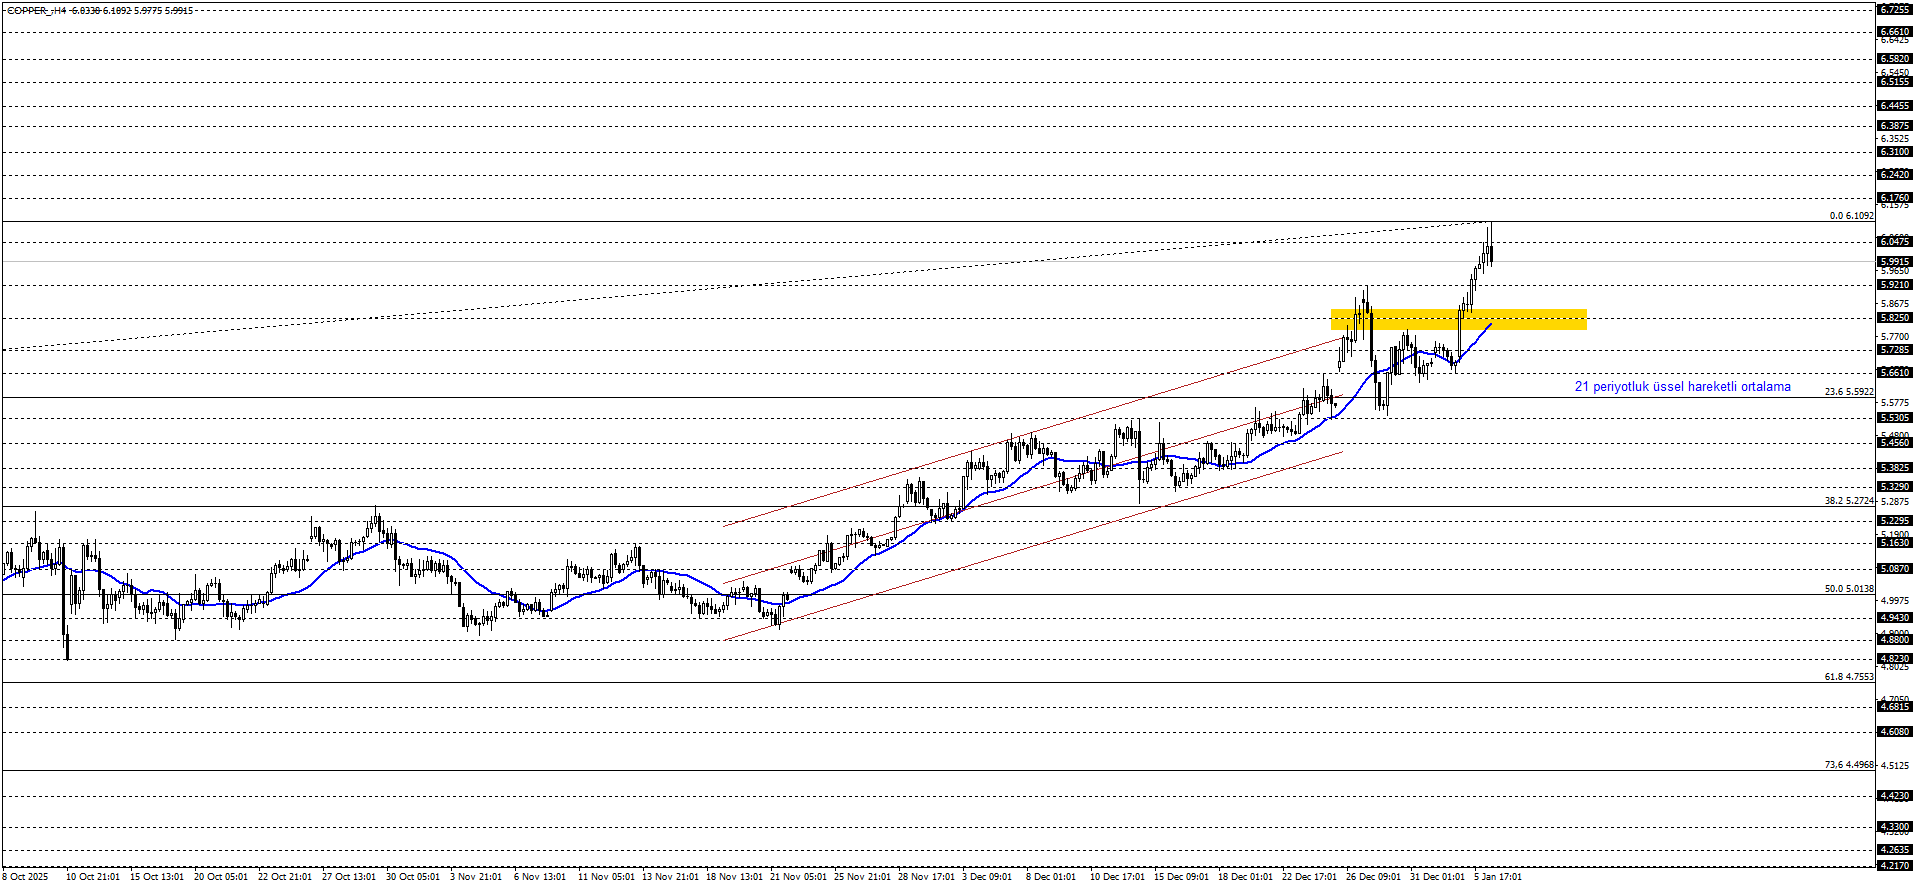This screenshot has height=888, width=1916.
Task: Click the 6.3100 horizontal level price tag
Action: click(x=1895, y=152)
